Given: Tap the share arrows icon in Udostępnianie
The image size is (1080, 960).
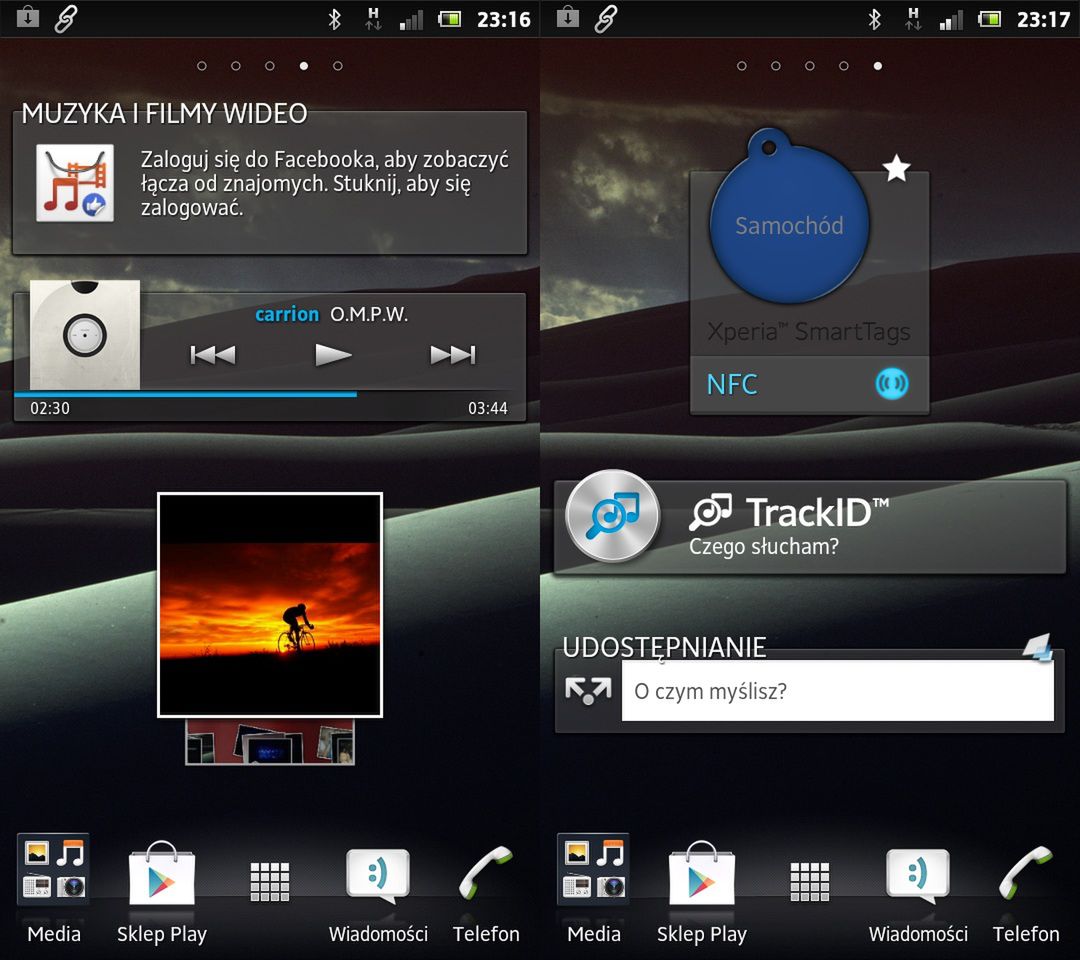Looking at the screenshot, I should [588, 691].
